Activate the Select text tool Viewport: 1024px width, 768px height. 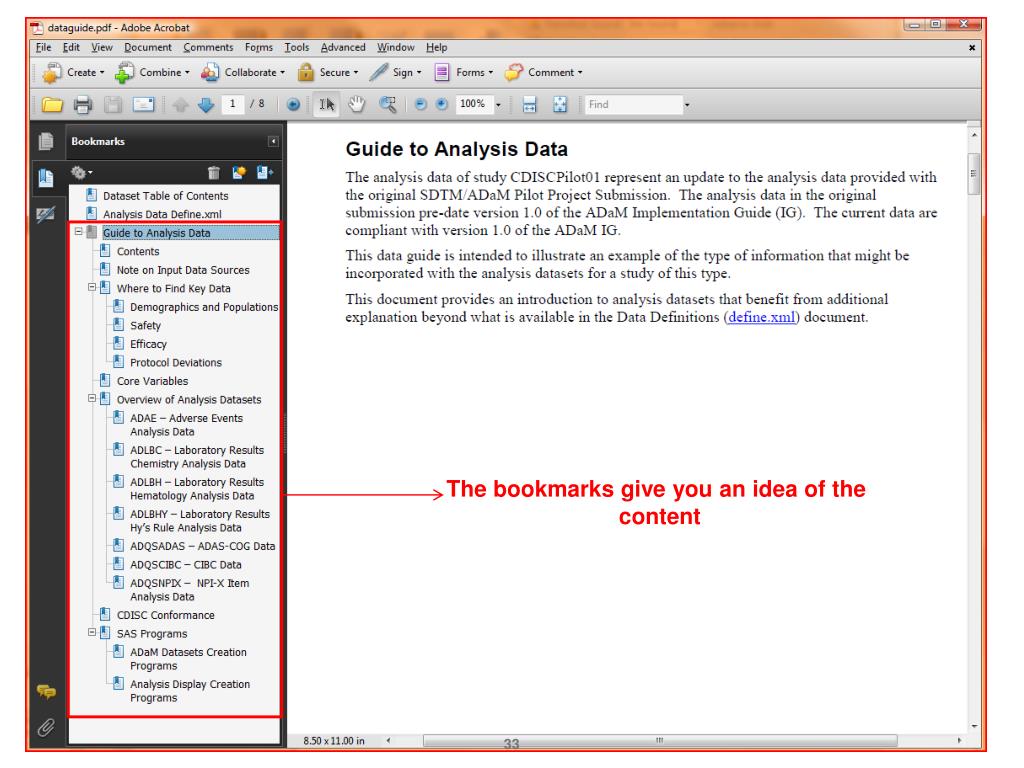click(327, 104)
